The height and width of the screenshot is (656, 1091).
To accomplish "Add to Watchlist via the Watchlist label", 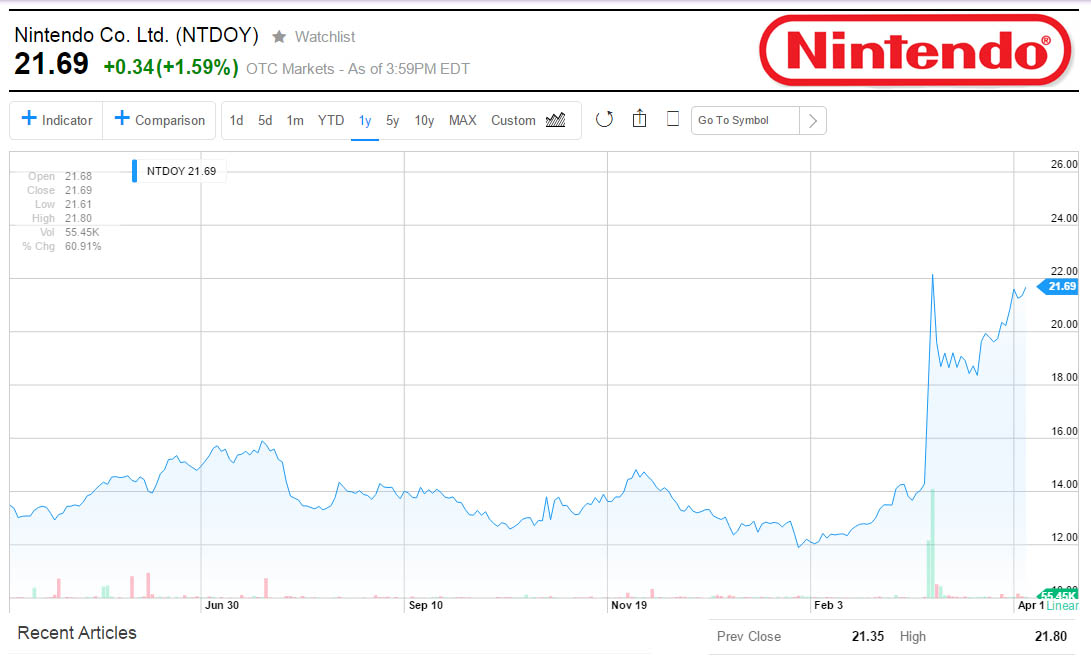I will tap(325, 37).
